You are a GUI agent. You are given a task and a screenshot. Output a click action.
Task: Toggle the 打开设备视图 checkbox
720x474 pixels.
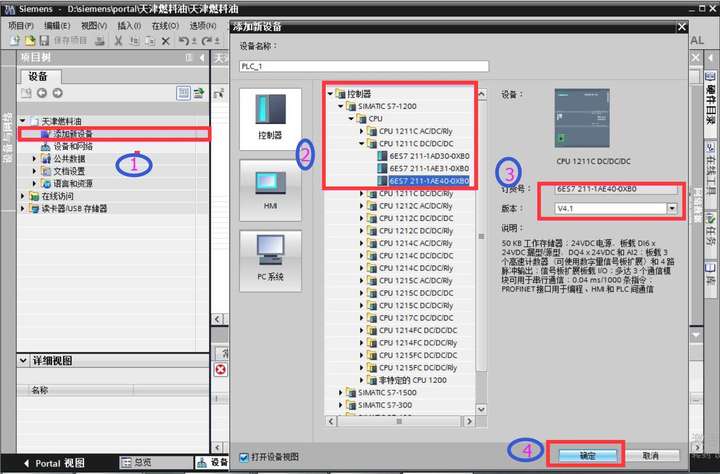(244, 457)
